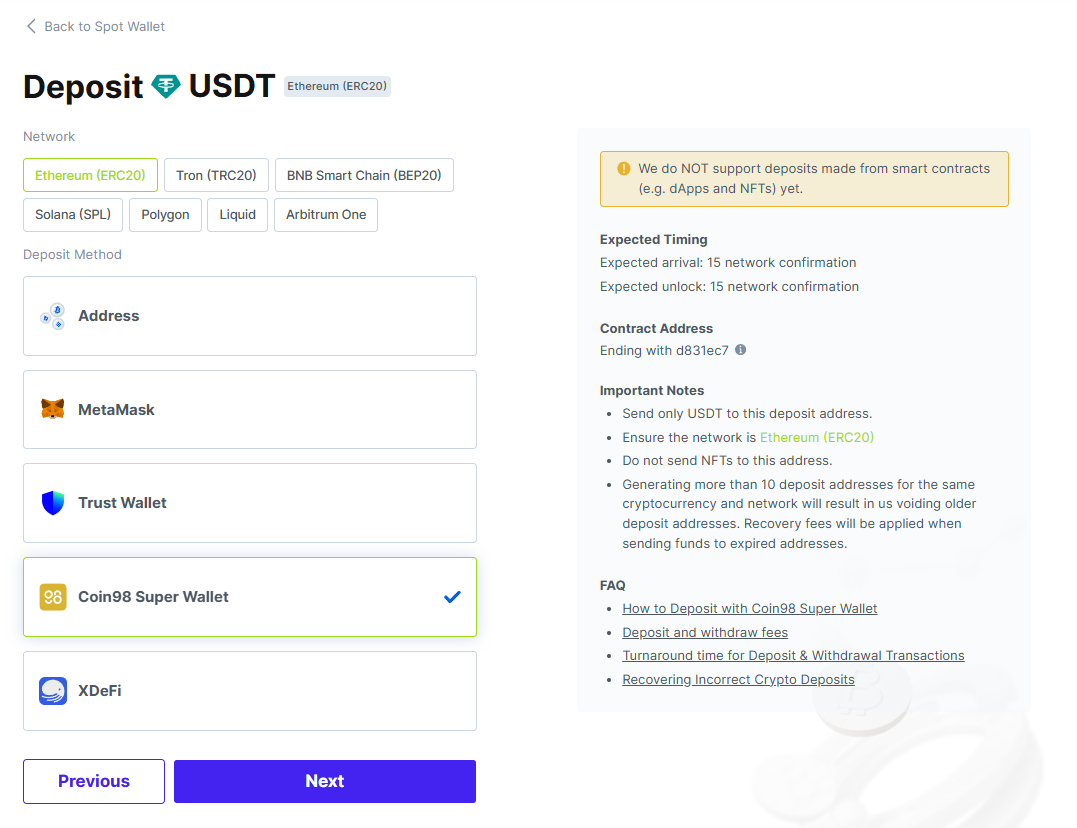
Task: Select Tron (TRC20) network
Action: (x=216, y=175)
